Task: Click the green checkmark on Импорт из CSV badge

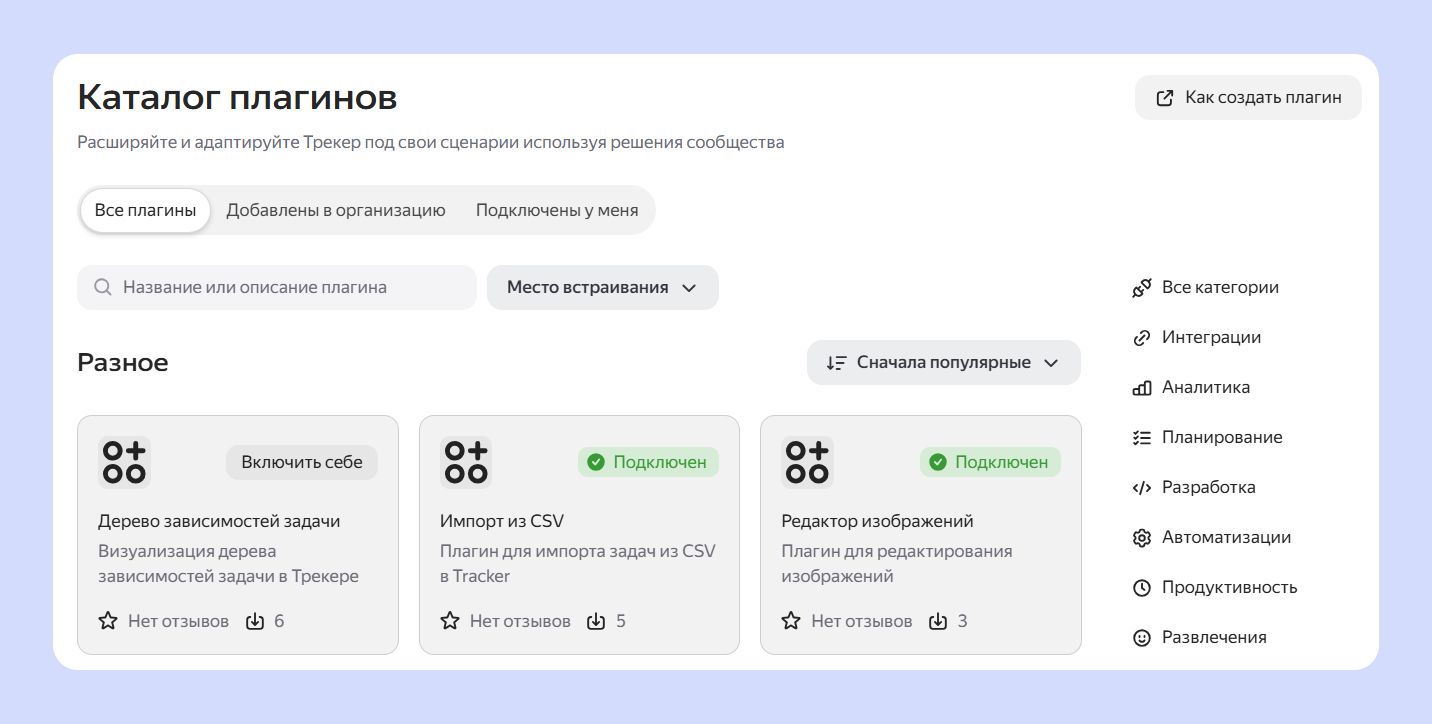Action: point(596,462)
